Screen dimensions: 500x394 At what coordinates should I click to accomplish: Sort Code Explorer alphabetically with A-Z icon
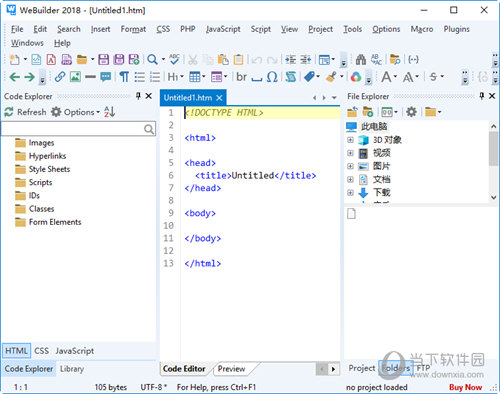(x=109, y=112)
